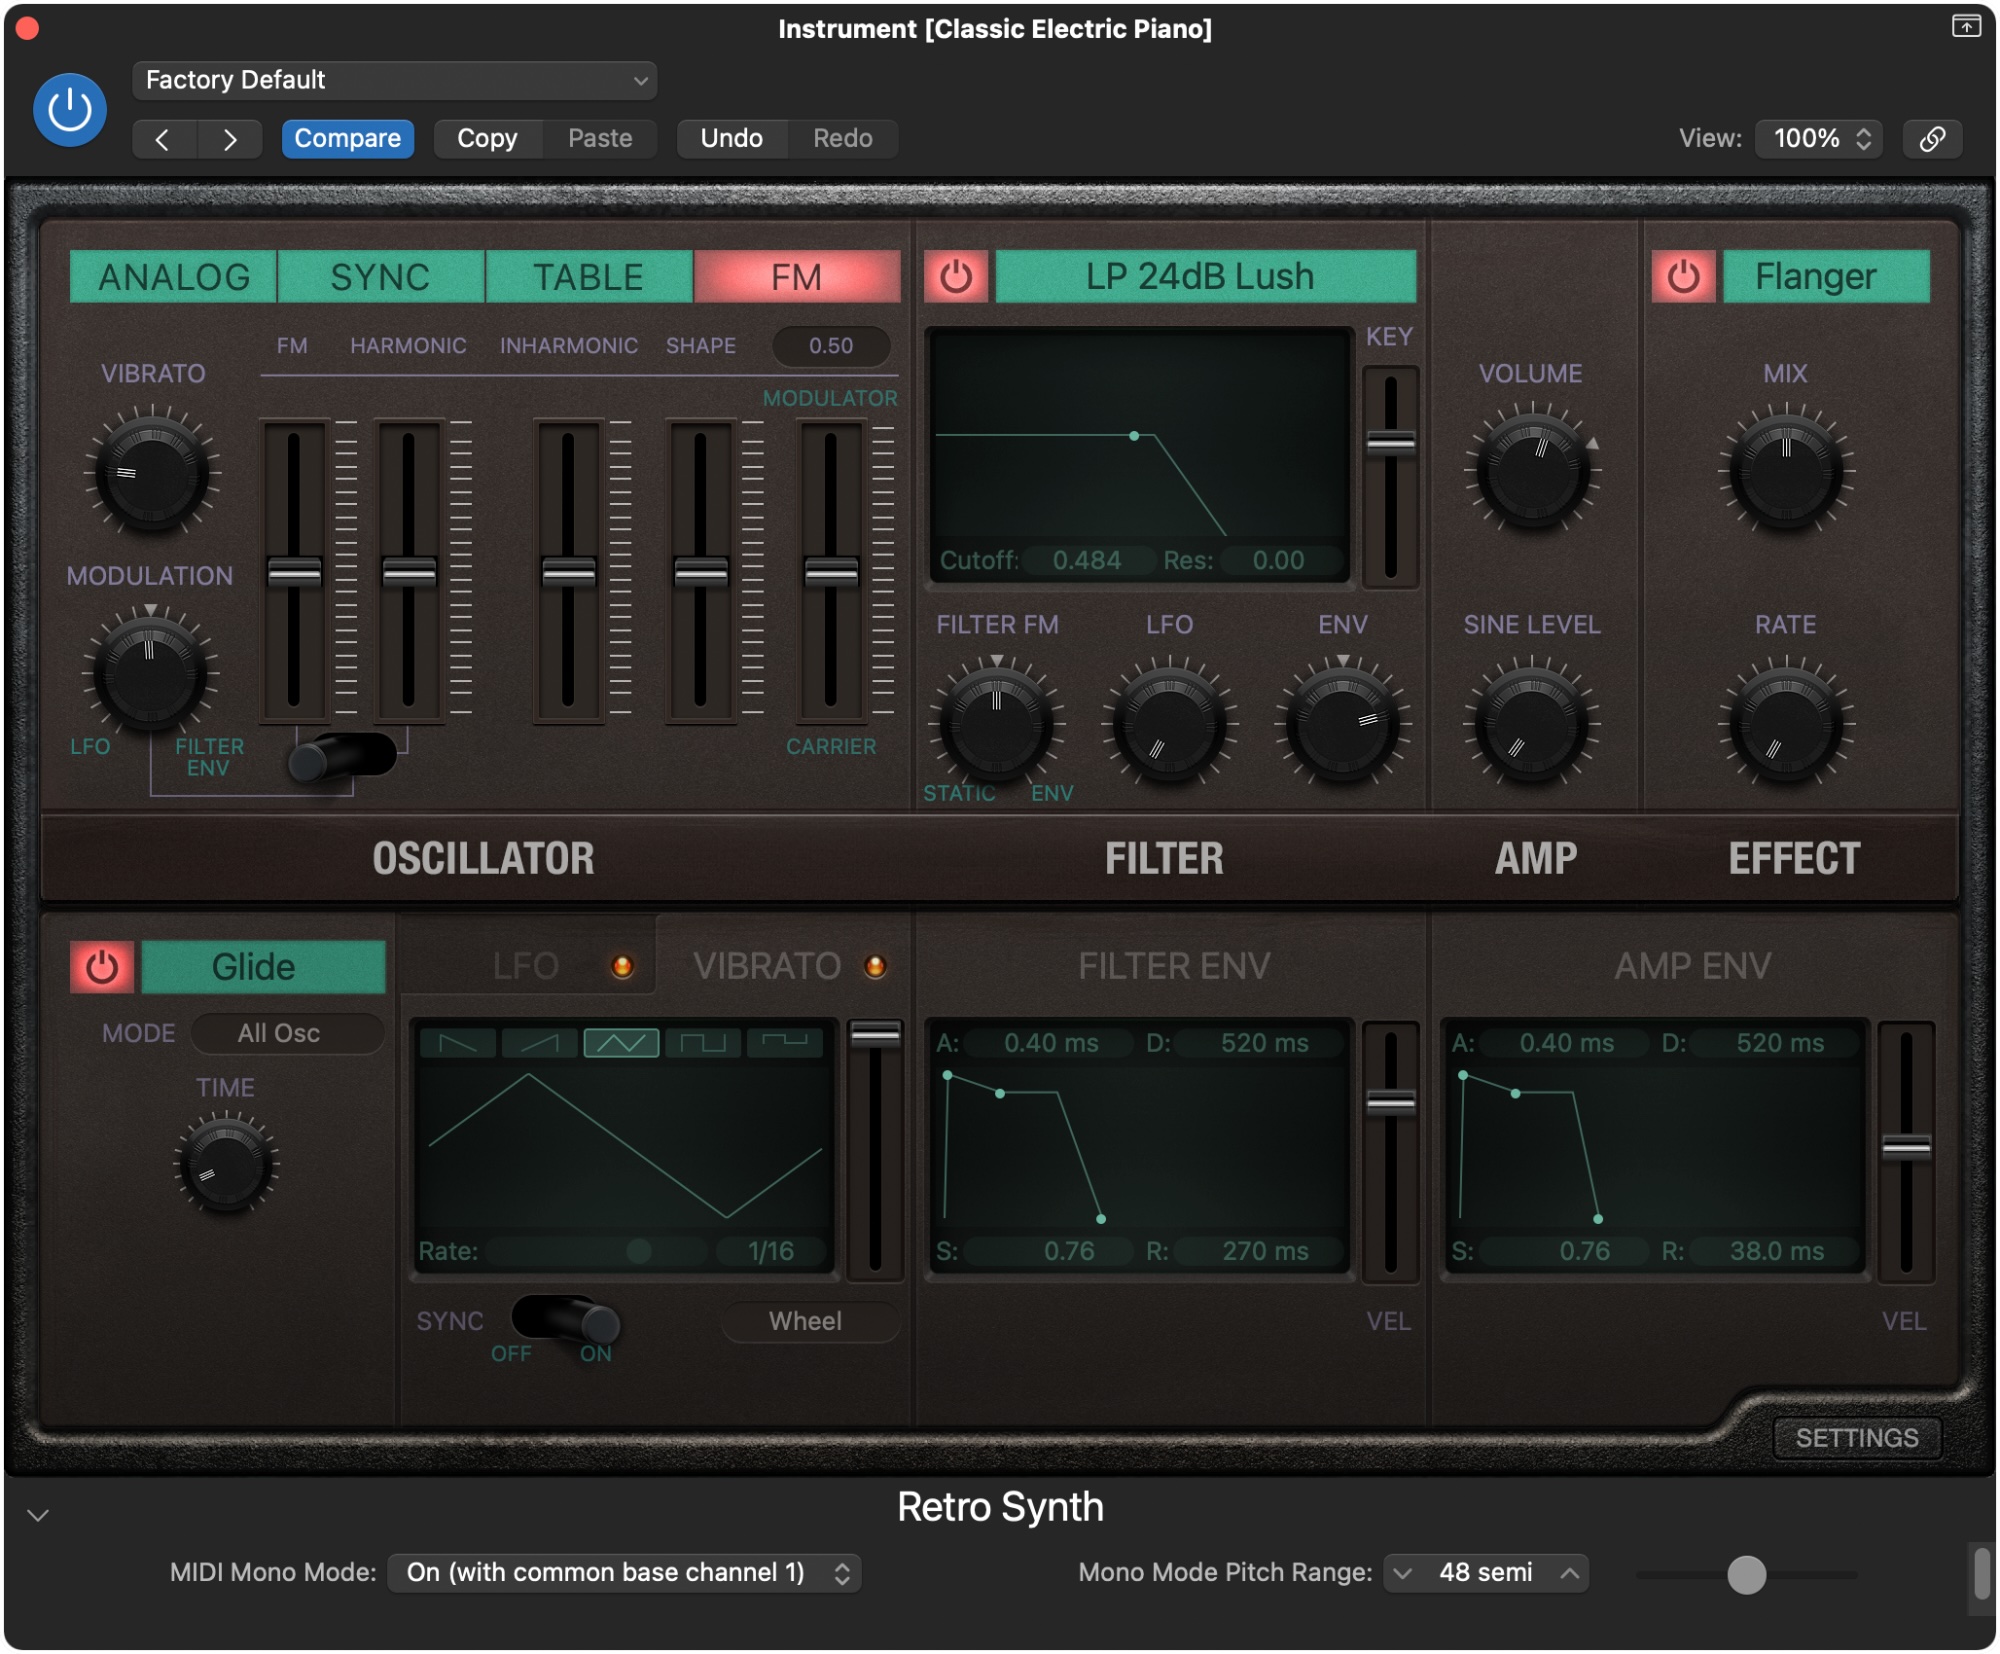The width and height of the screenshot is (2000, 1654).
Task: Click the effect RATE knob
Action: pos(1786,722)
